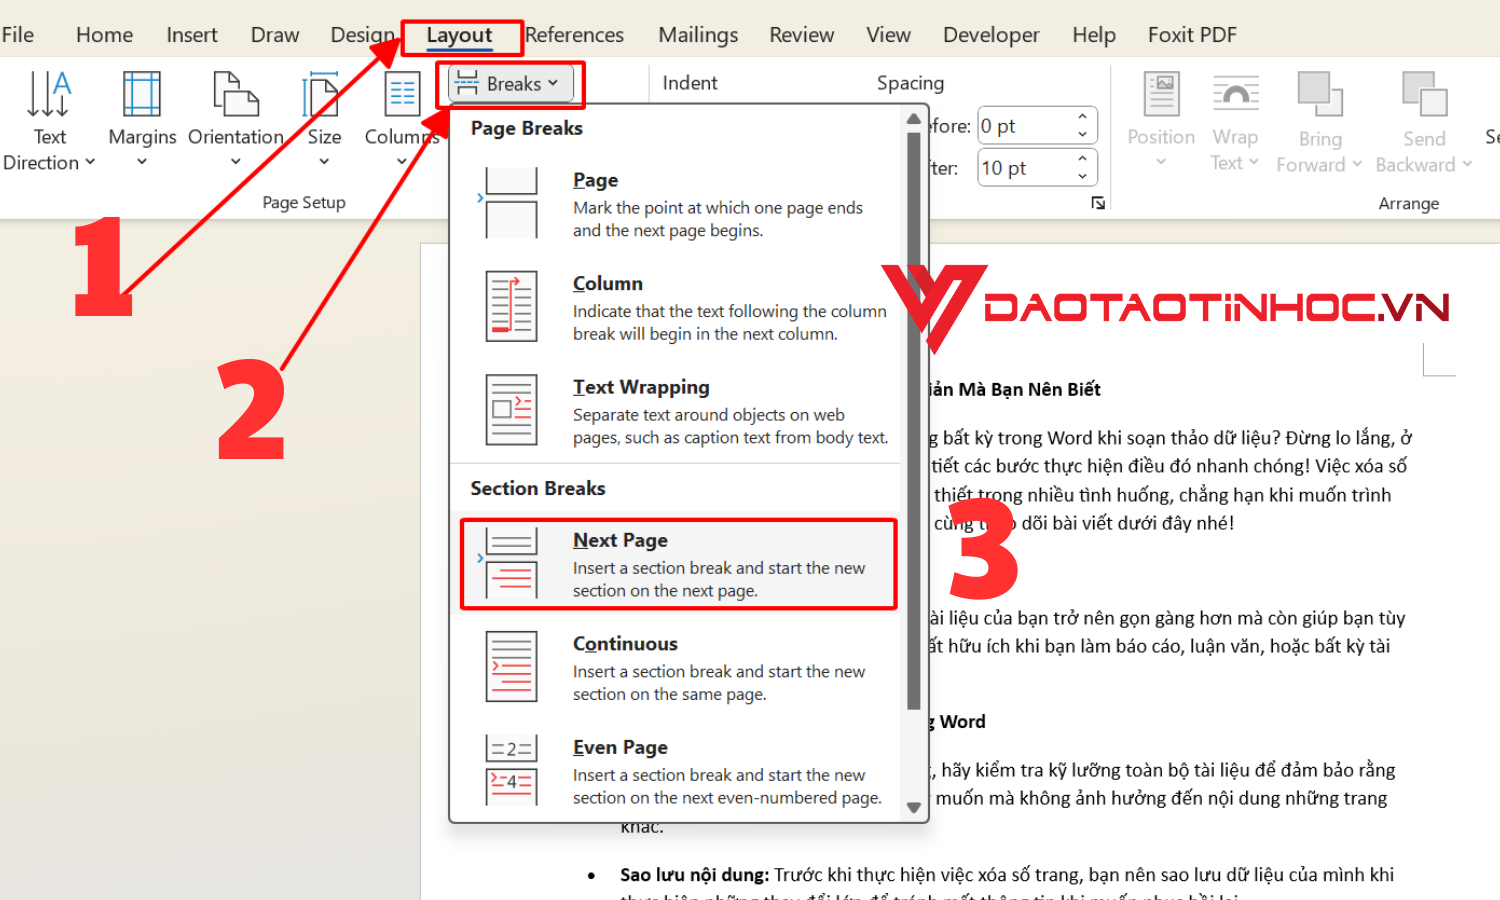Click the Orientation page icon
1500x900 pixels.
pyautogui.click(x=235, y=96)
